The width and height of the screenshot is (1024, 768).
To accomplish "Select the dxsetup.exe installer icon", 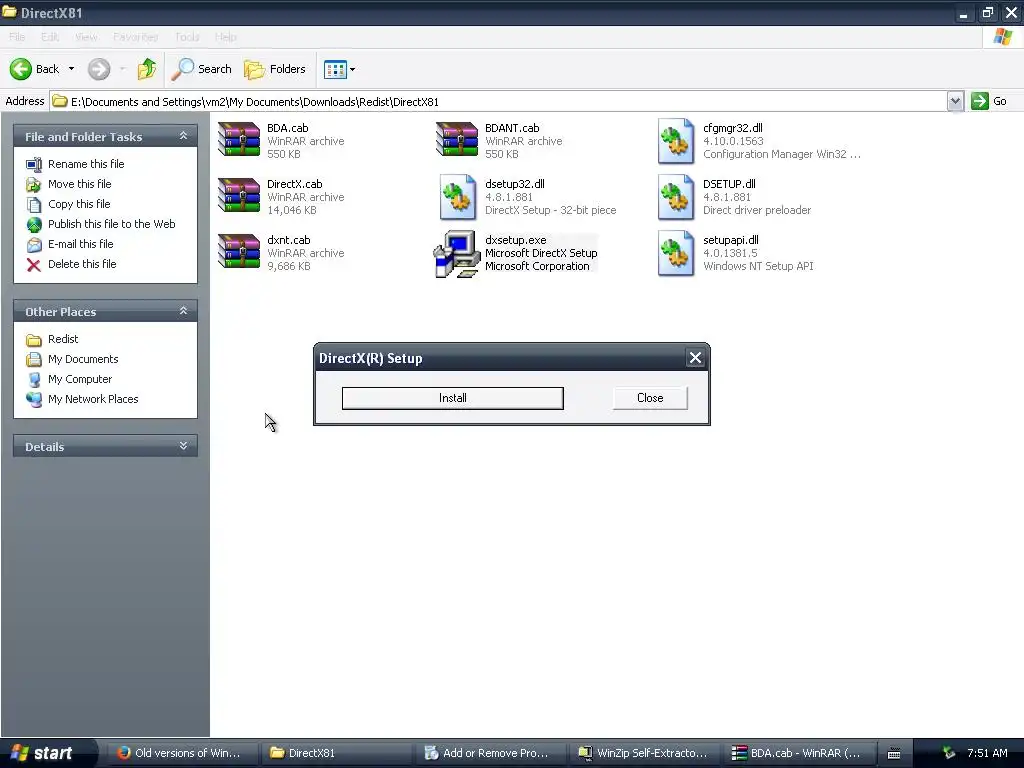I will [x=456, y=254].
